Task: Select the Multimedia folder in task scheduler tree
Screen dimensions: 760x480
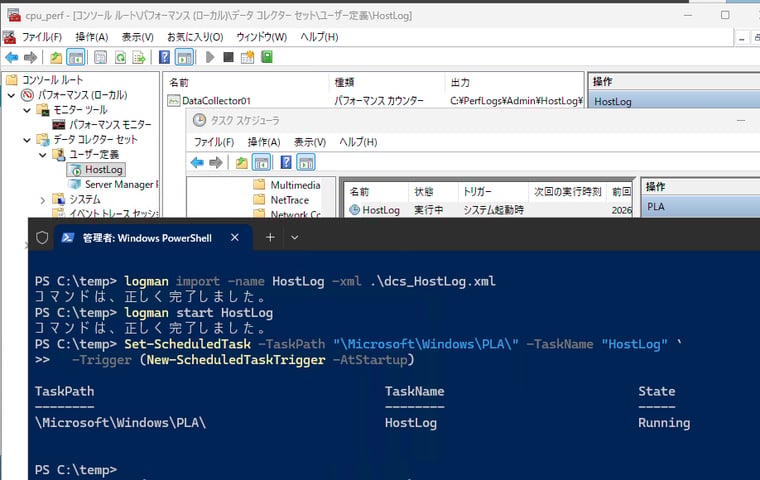Action: 295,185
